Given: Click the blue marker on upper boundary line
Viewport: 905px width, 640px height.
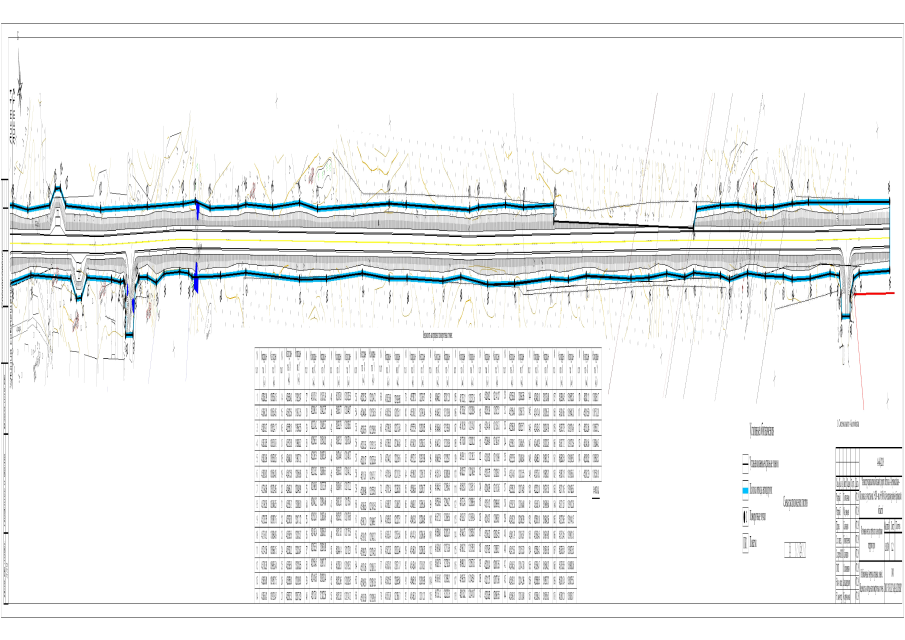Looking at the screenshot, I should pyautogui.click(x=198, y=211).
